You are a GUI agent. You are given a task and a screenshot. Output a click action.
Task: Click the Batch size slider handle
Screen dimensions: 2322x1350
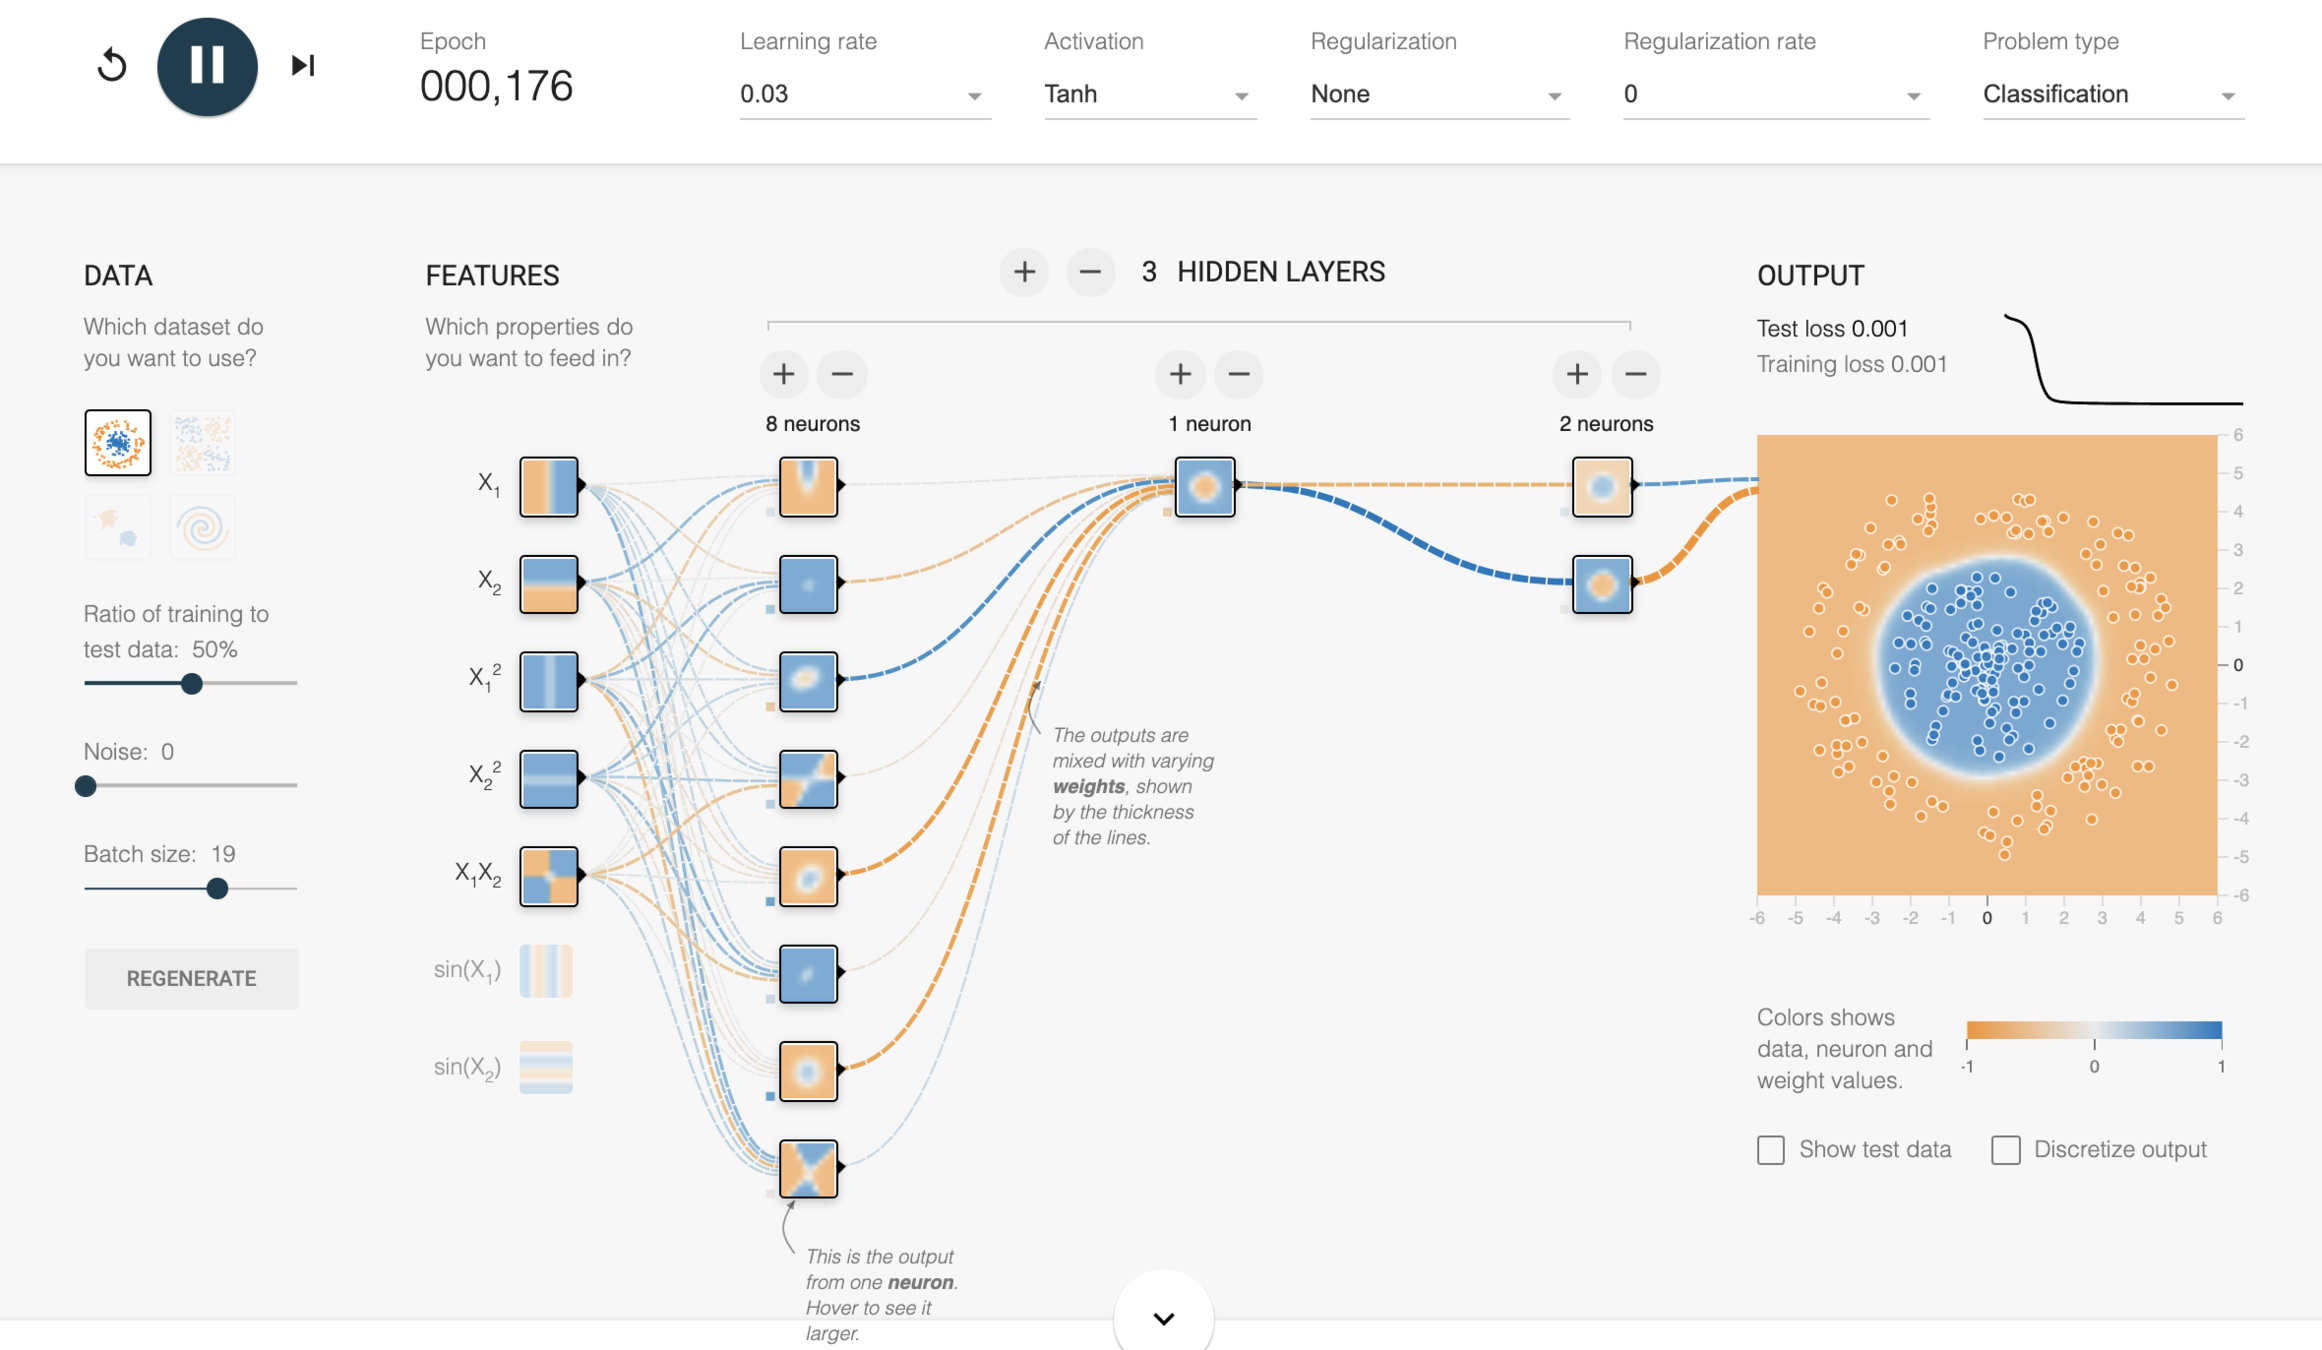pyautogui.click(x=217, y=888)
